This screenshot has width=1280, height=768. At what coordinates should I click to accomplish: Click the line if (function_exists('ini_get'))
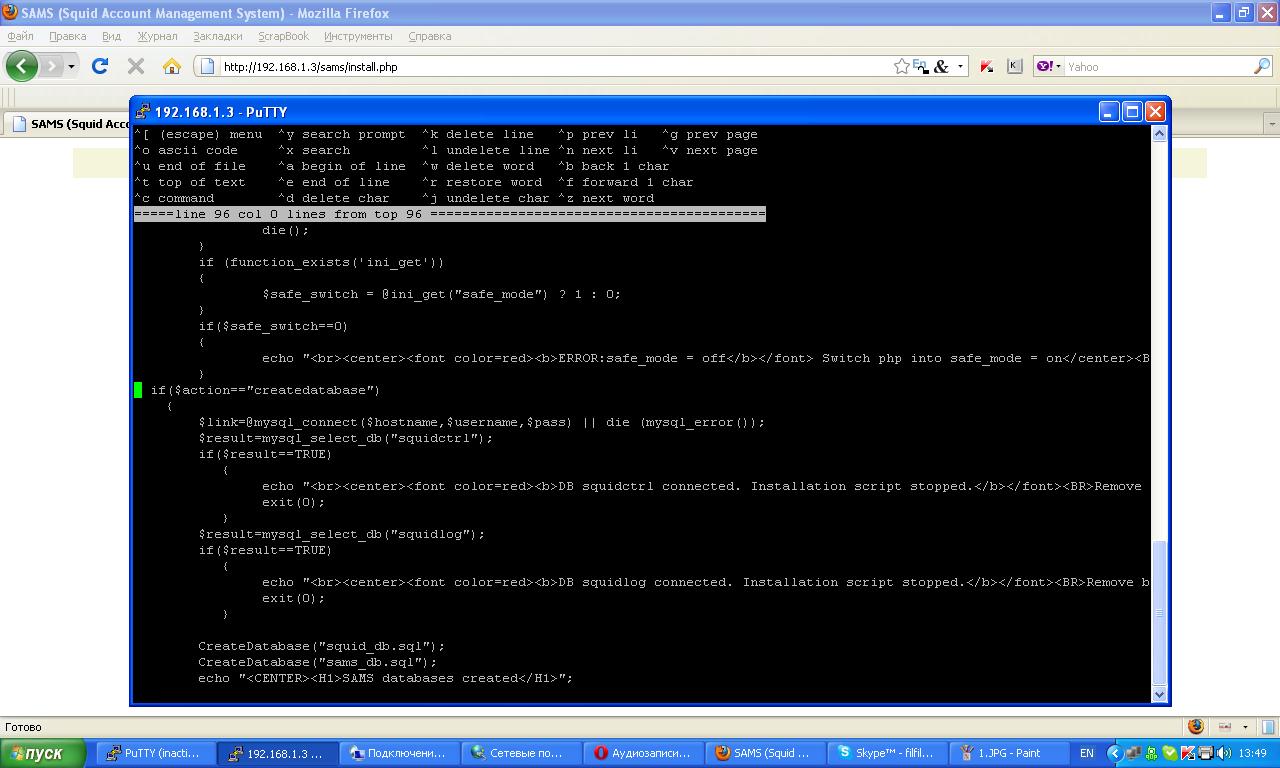tap(321, 262)
